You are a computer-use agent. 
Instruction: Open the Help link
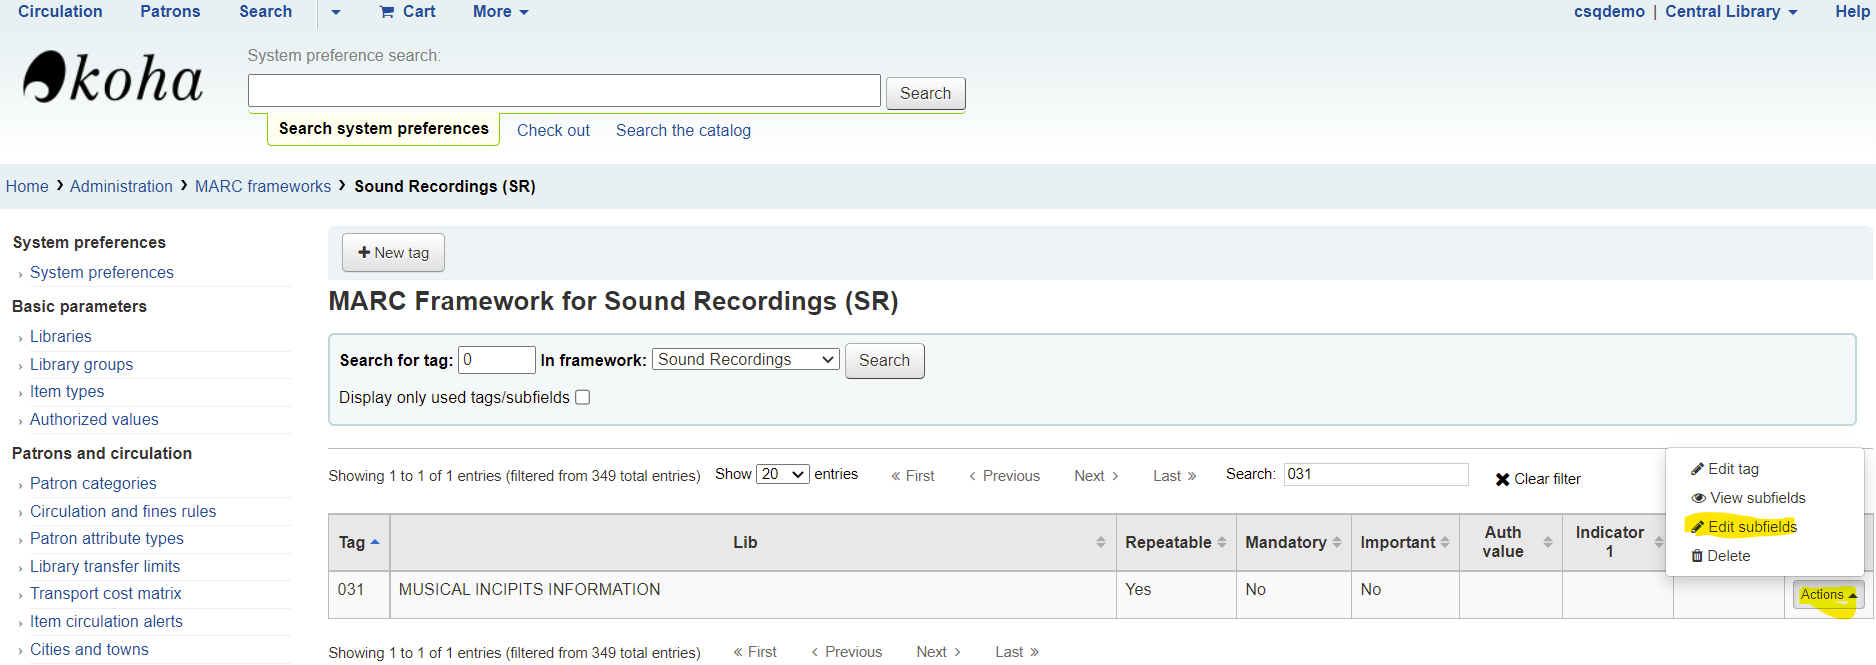tap(1852, 11)
